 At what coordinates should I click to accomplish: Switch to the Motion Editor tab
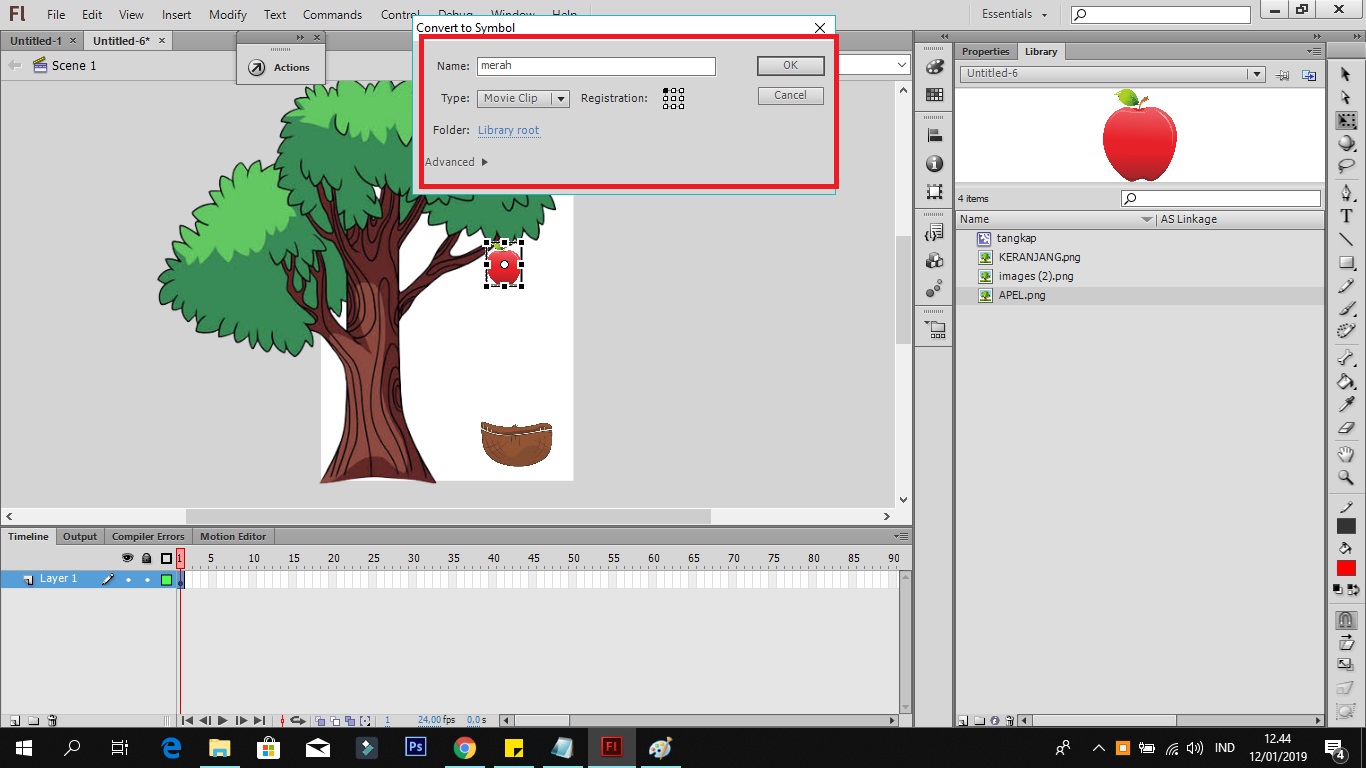pyautogui.click(x=232, y=536)
